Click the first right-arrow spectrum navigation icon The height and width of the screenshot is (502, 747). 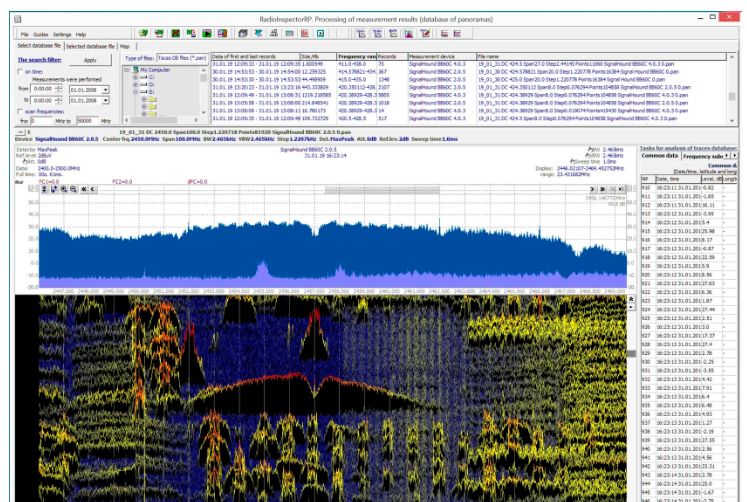593,189
